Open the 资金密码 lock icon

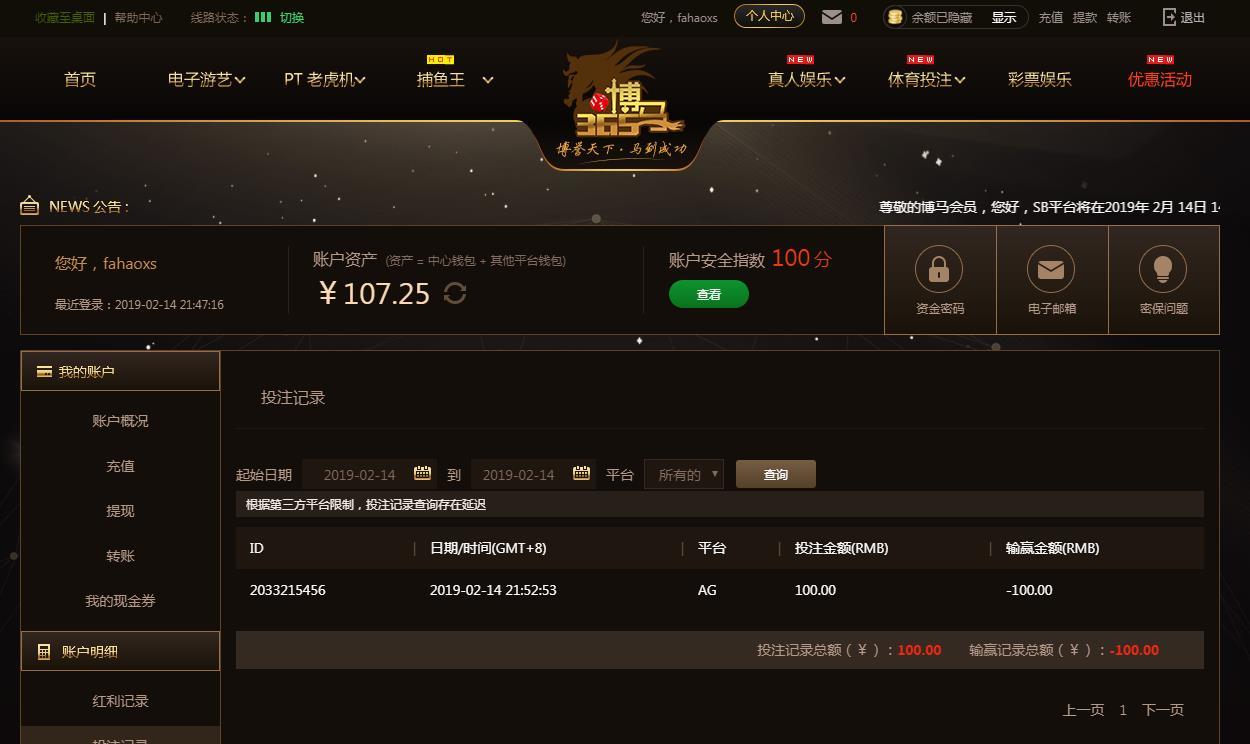[939, 268]
